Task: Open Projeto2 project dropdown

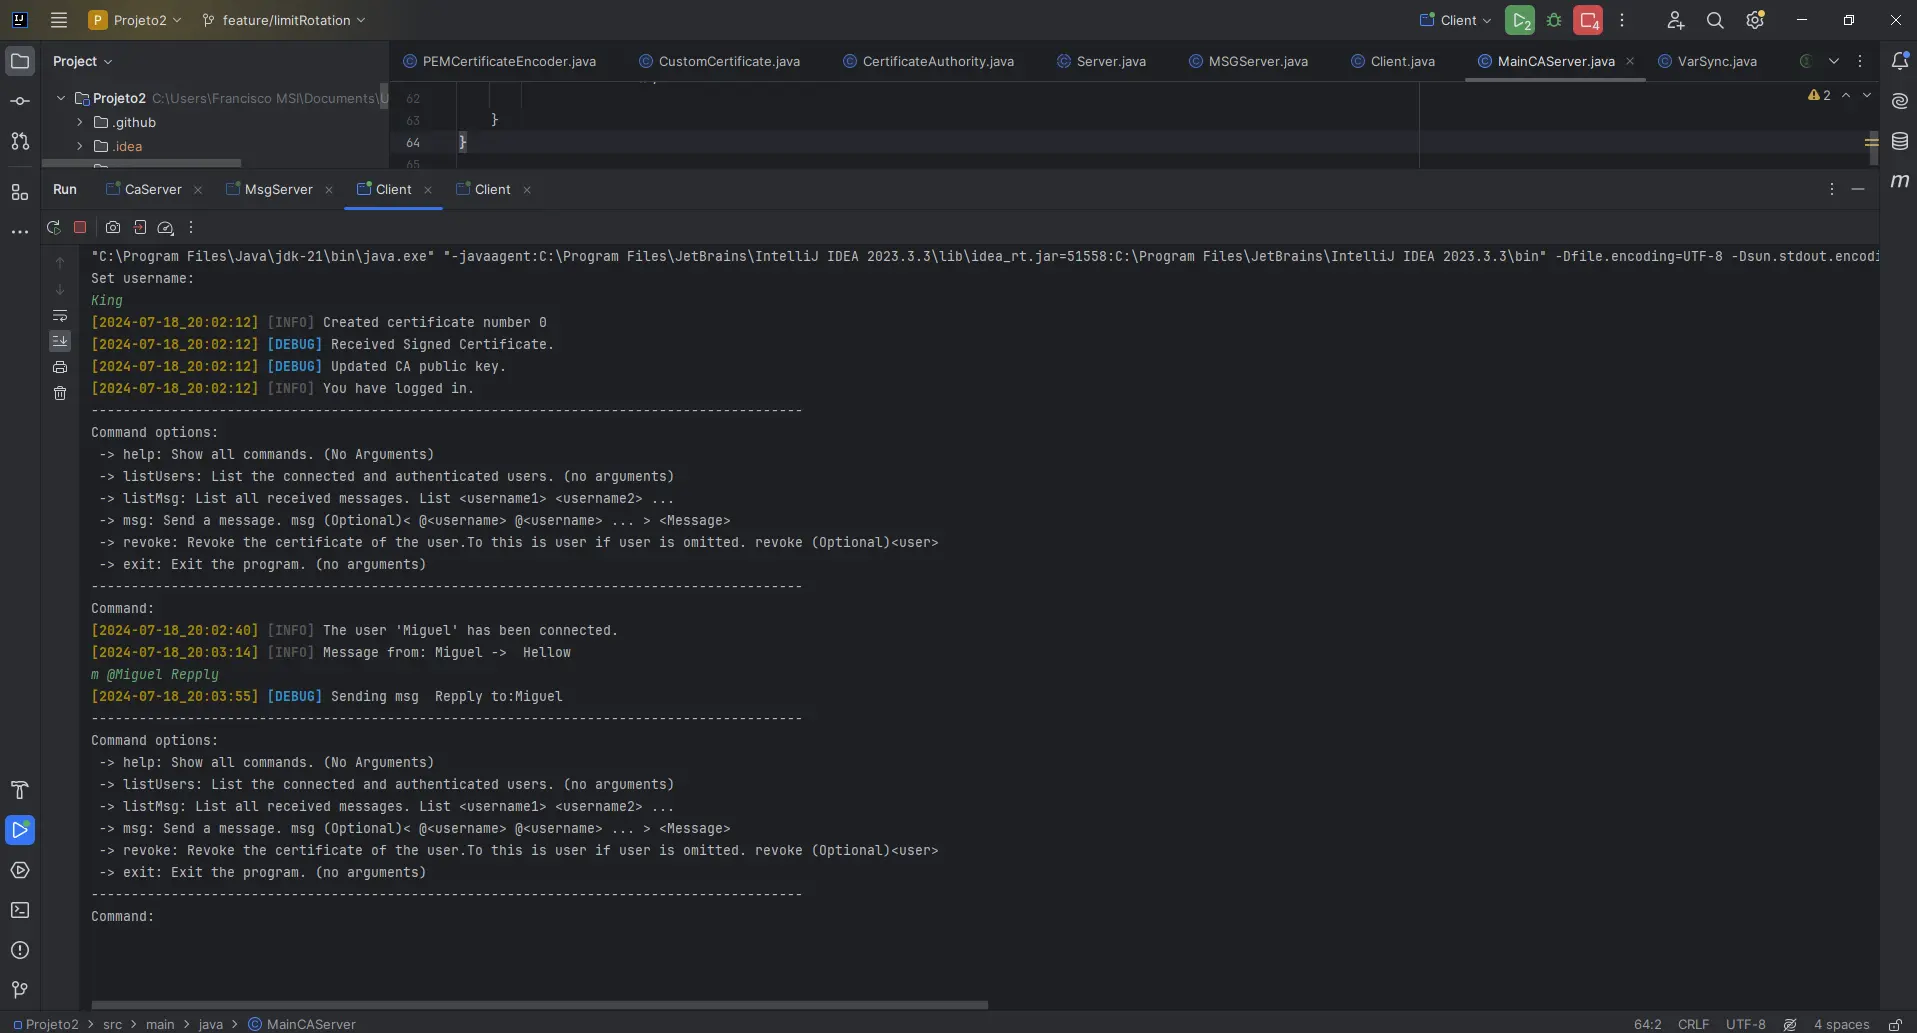Action: [x=135, y=20]
